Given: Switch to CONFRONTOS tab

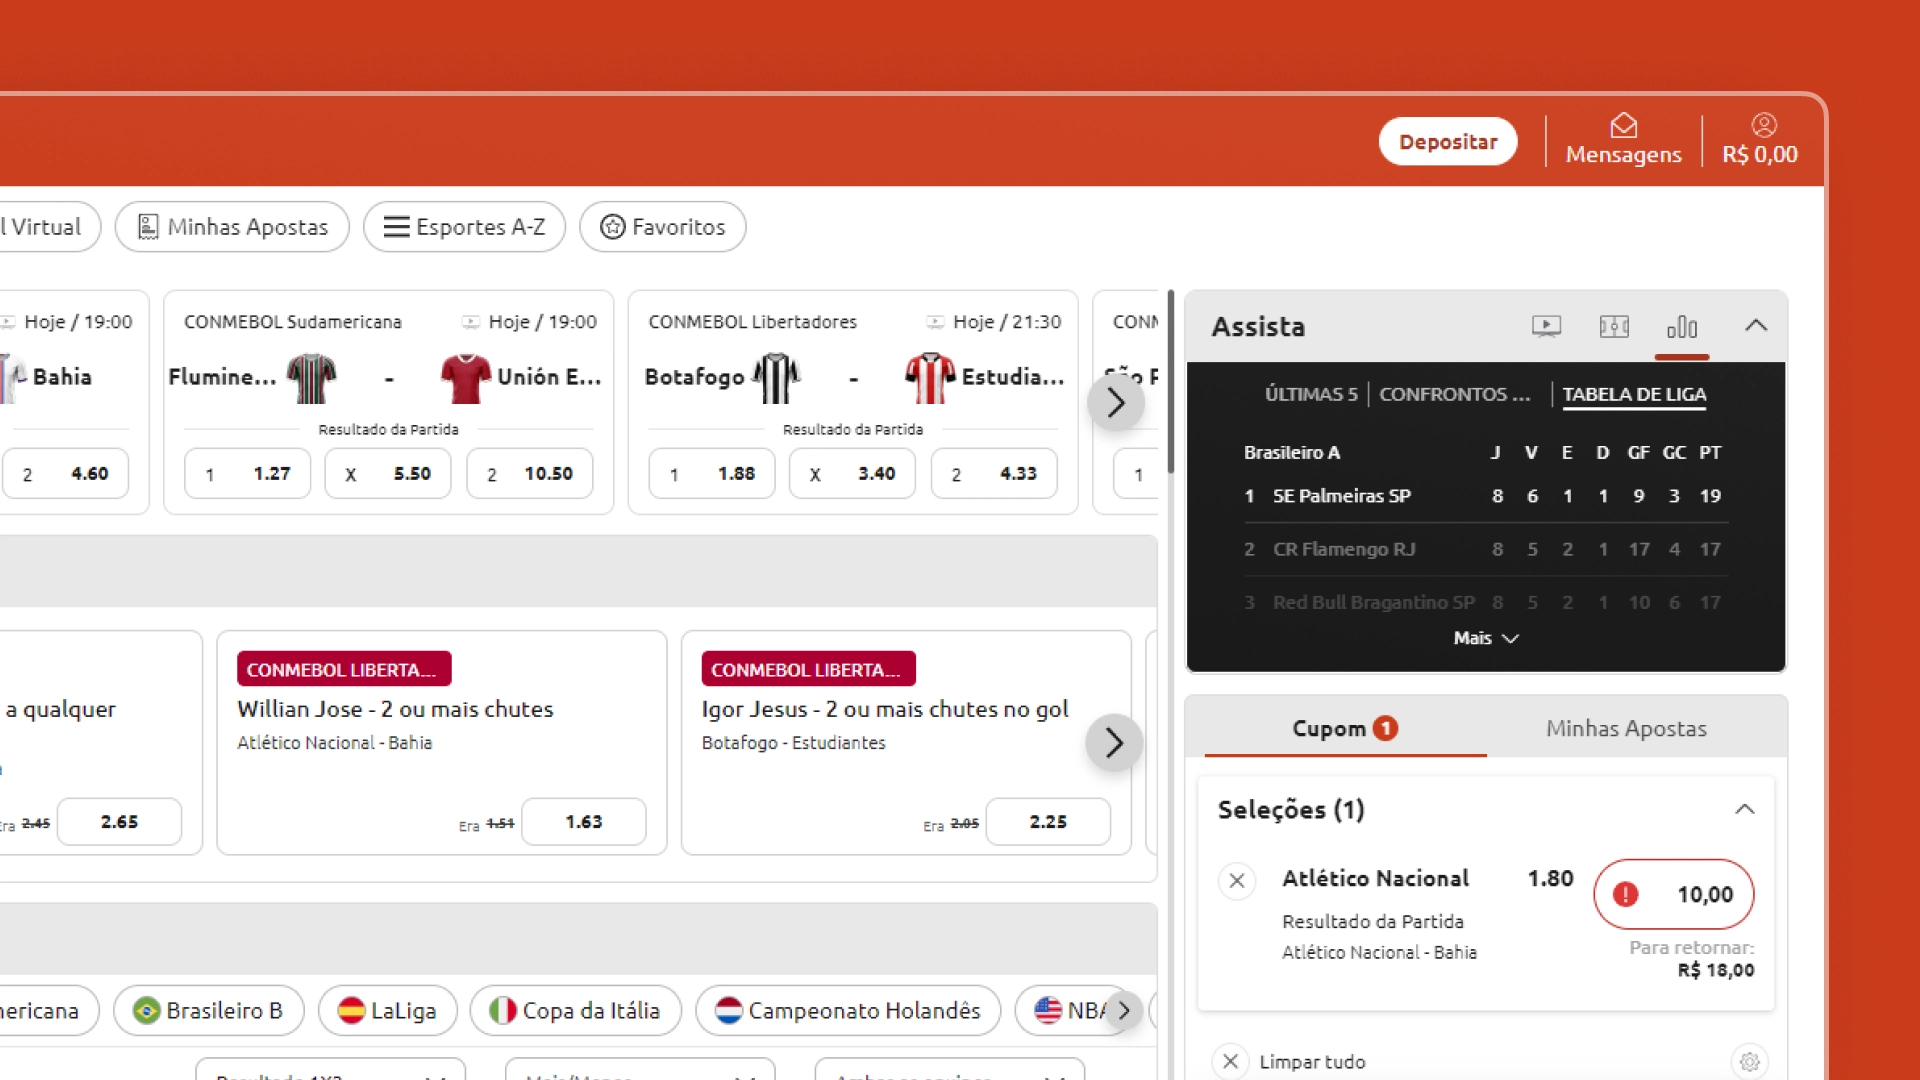Looking at the screenshot, I should click(x=1455, y=394).
